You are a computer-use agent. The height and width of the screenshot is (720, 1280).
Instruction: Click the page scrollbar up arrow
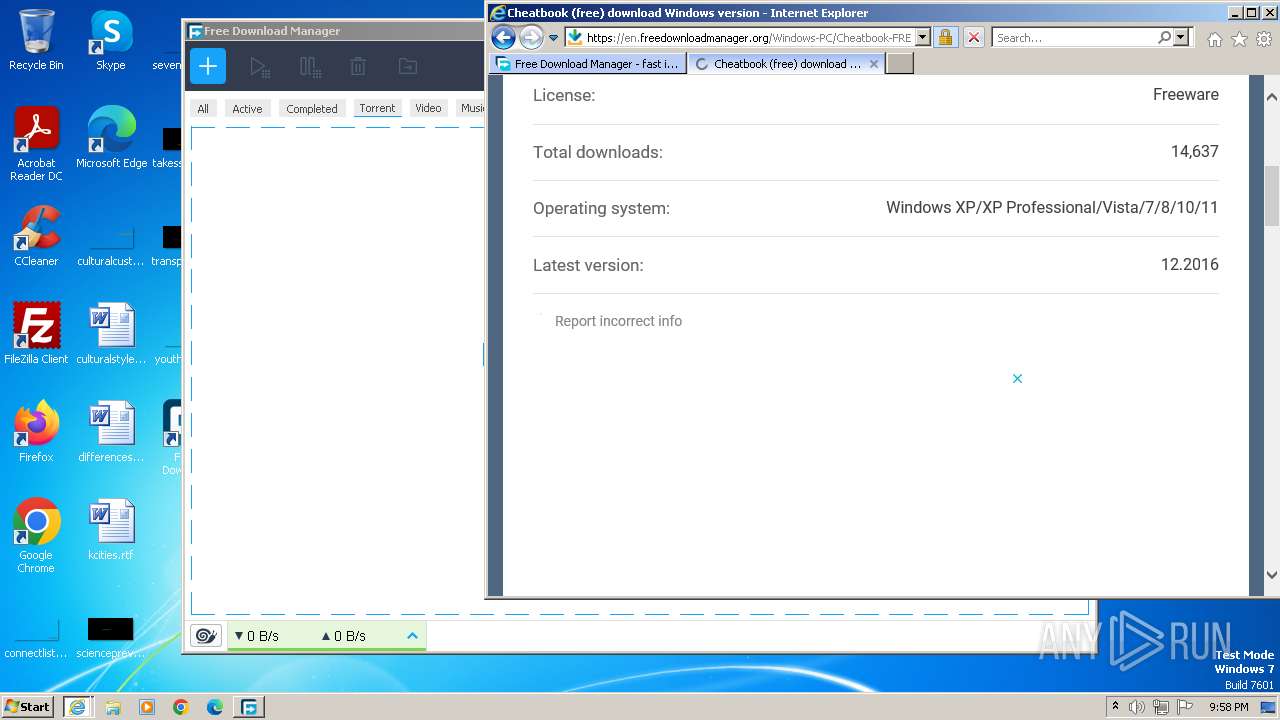click(x=1272, y=97)
